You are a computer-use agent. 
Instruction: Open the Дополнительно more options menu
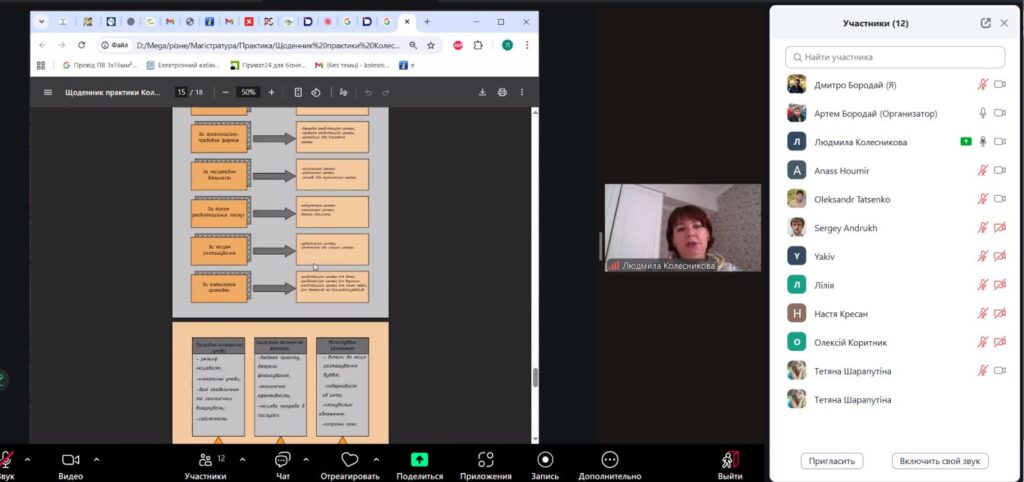tap(609, 459)
